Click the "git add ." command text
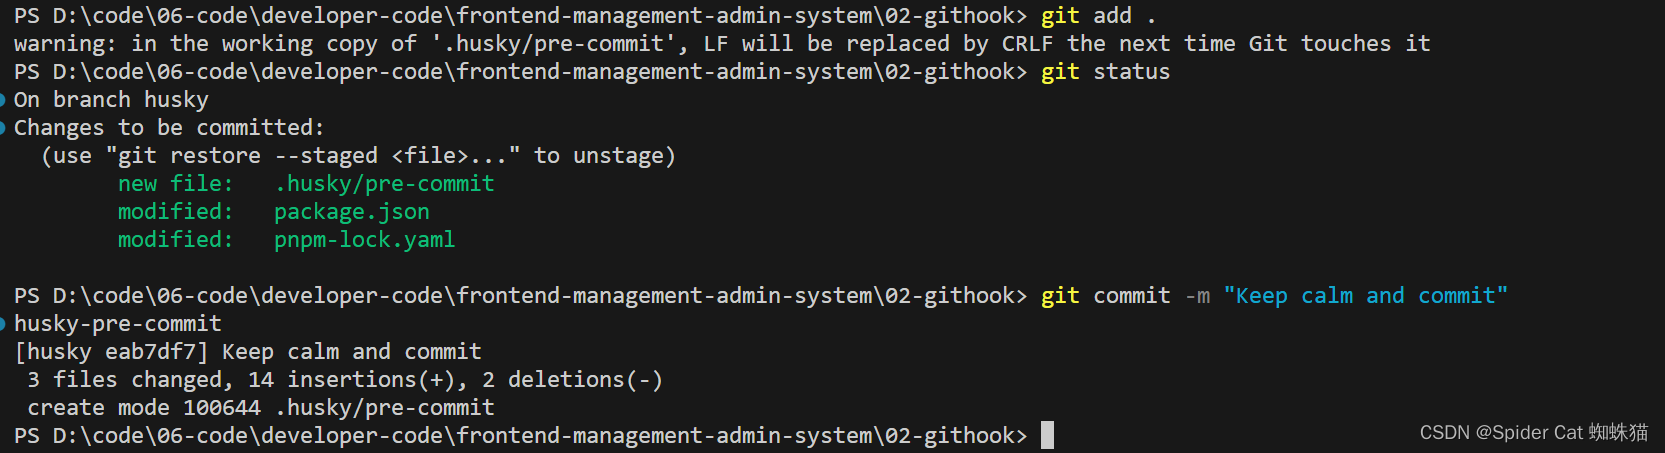This screenshot has width=1665, height=453. tap(1098, 16)
